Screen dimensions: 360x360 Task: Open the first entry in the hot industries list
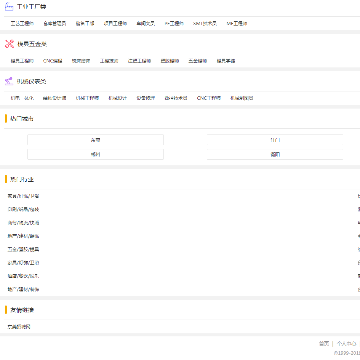coord(23,196)
